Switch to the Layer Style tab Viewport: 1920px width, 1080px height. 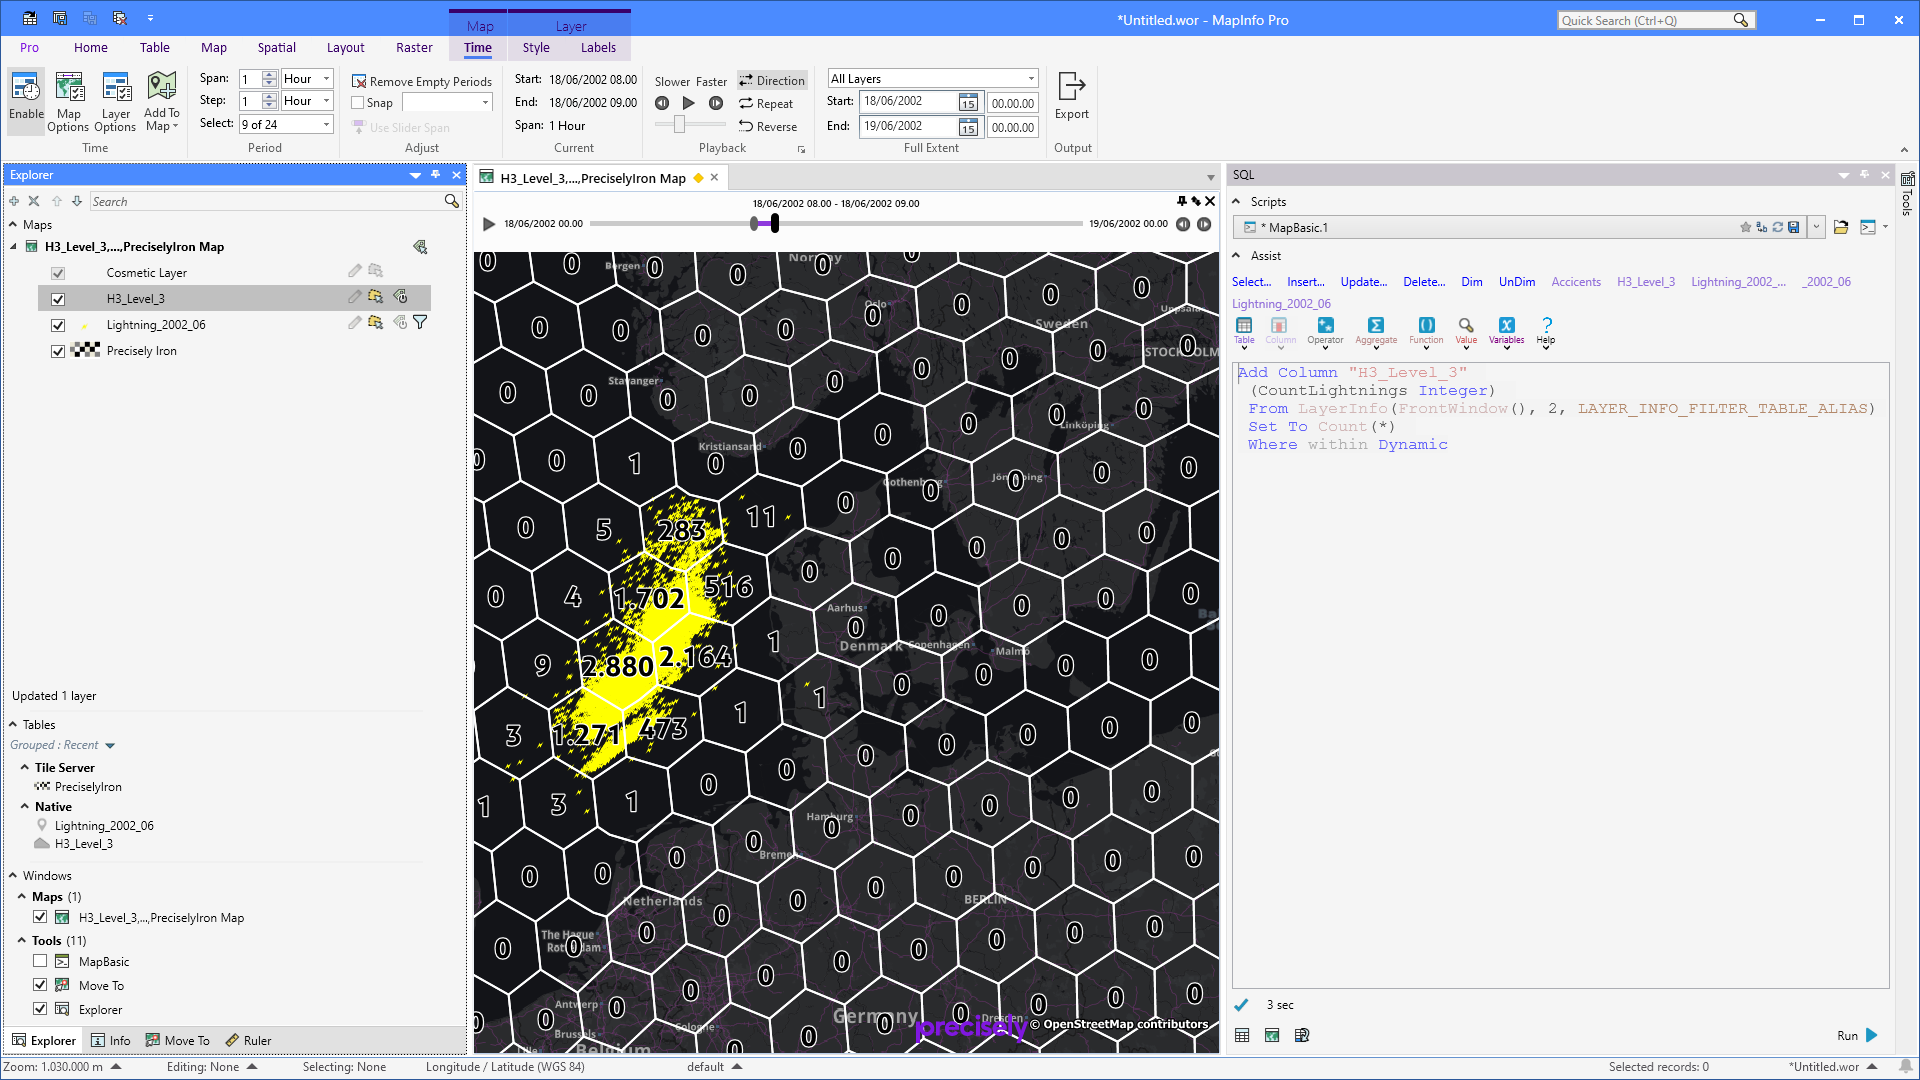pyautogui.click(x=536, y=47)
